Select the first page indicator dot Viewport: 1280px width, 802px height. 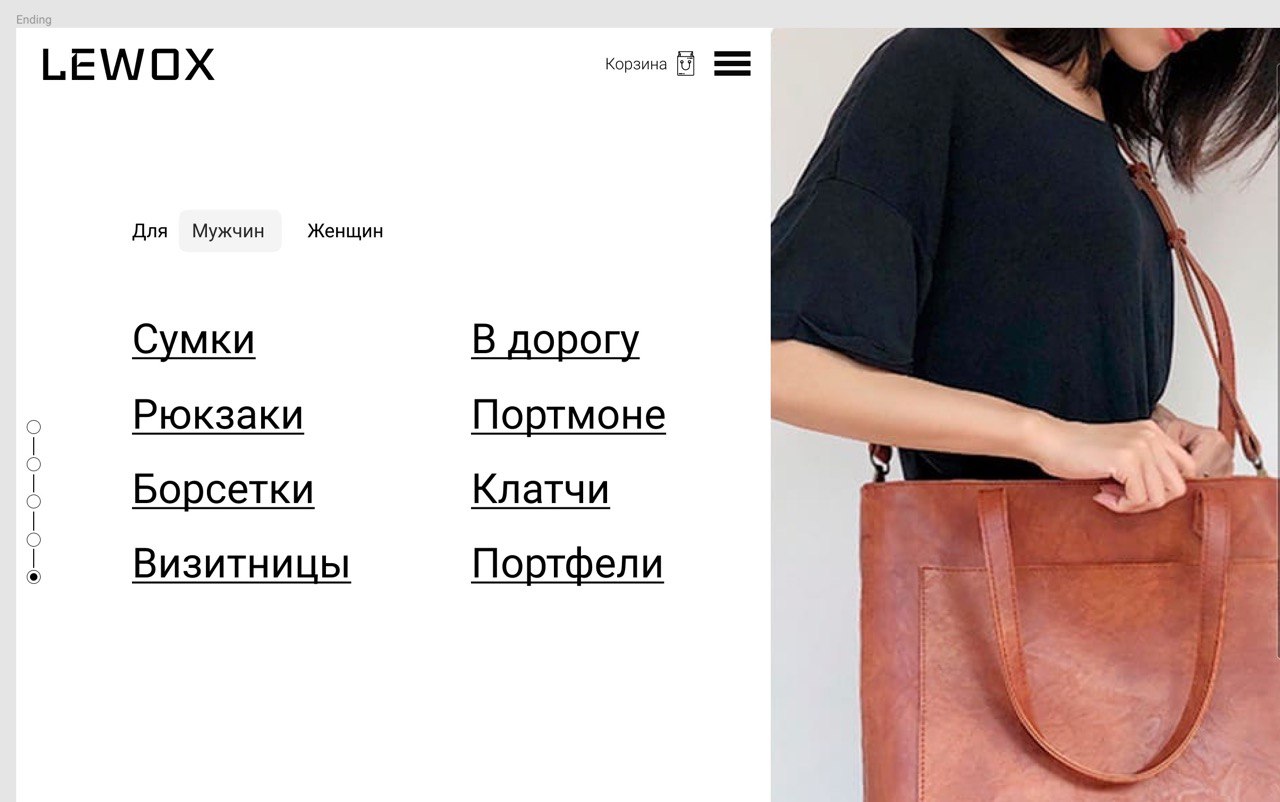coord(34,427)
